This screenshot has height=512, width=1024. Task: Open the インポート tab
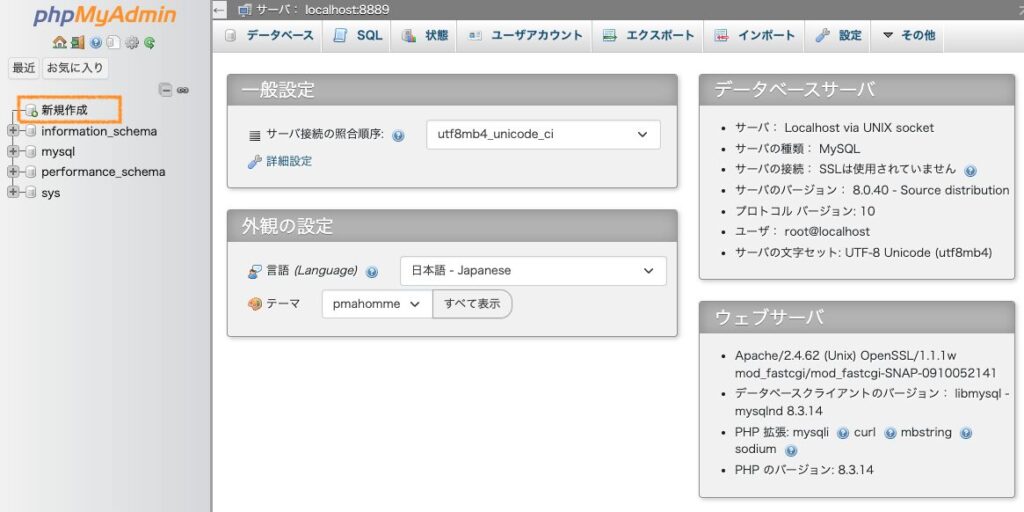click(754, 35)
